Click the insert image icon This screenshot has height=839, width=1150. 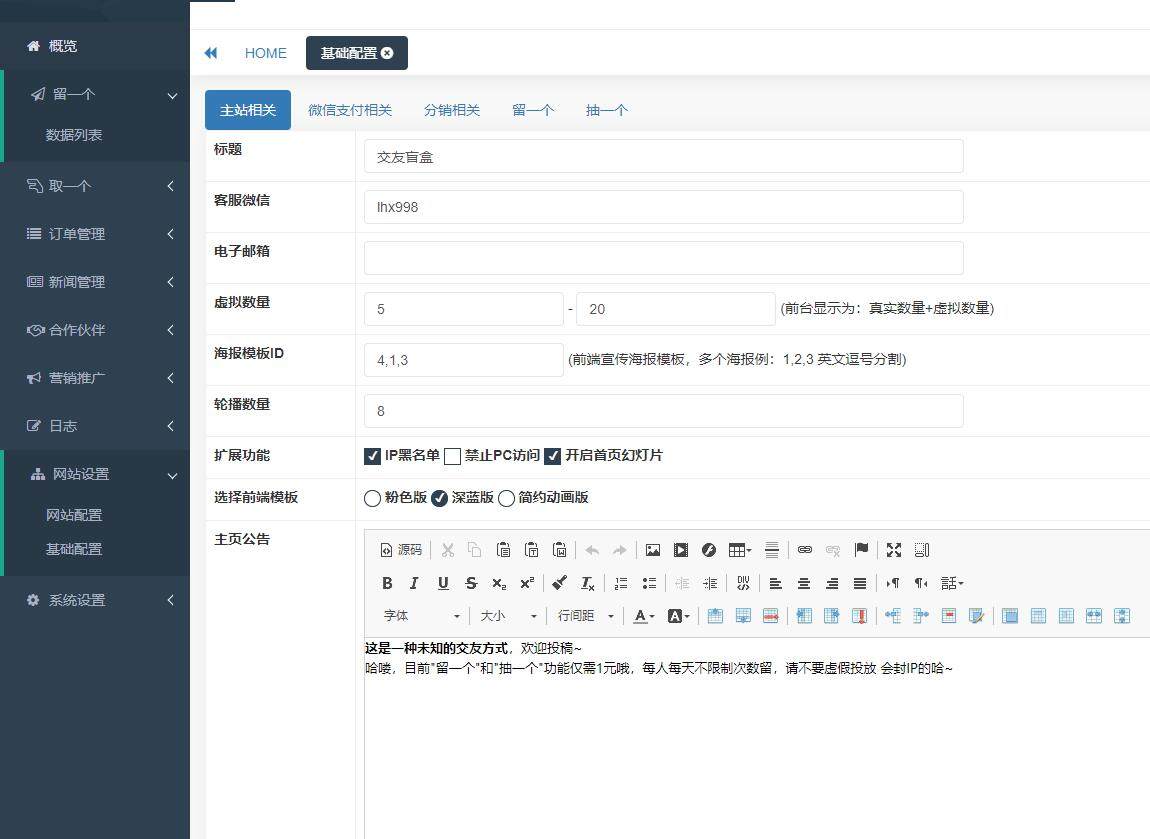(x=653, y=550)
